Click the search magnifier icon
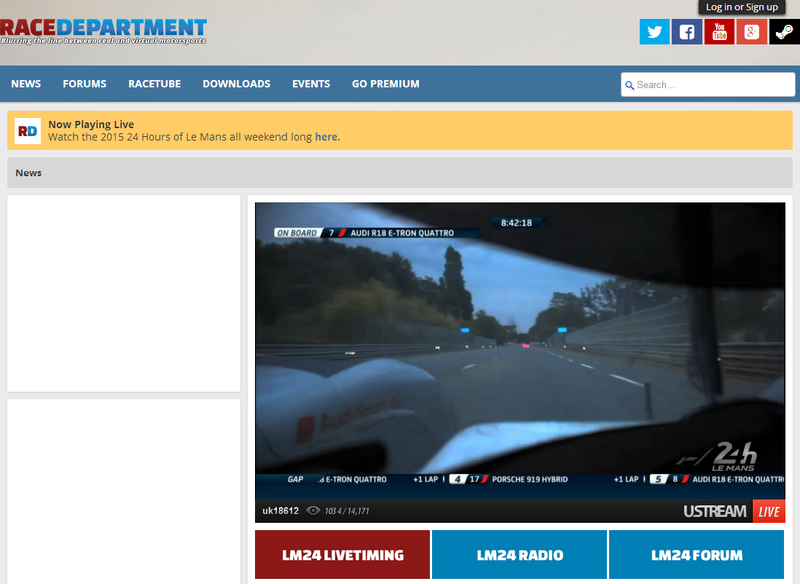The height and width of the screenshot is (584, 800). coord(630,85)
